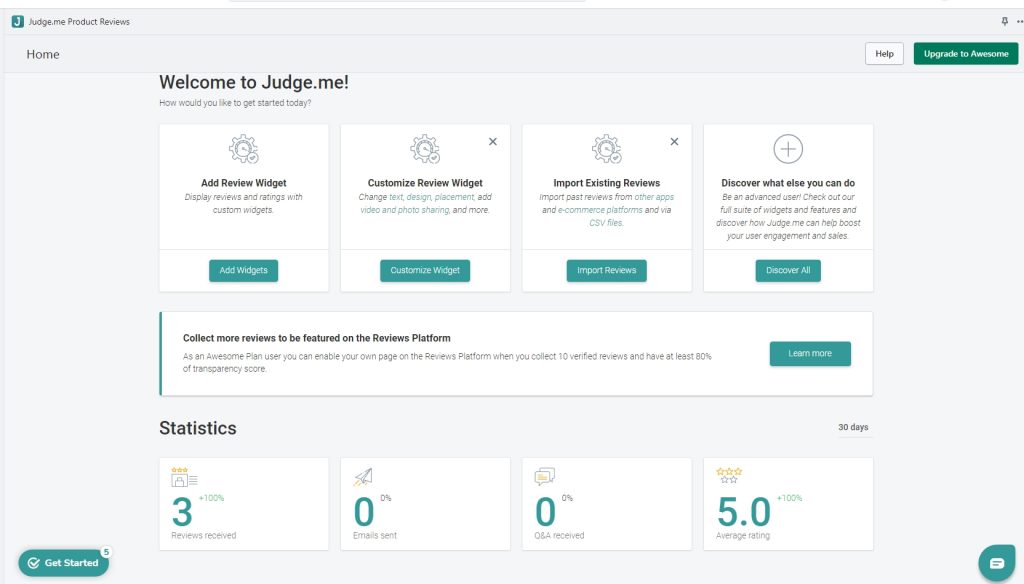The image size is (1024, 584).
Task: Go to the Home menu item
Action: click(43, 54)
